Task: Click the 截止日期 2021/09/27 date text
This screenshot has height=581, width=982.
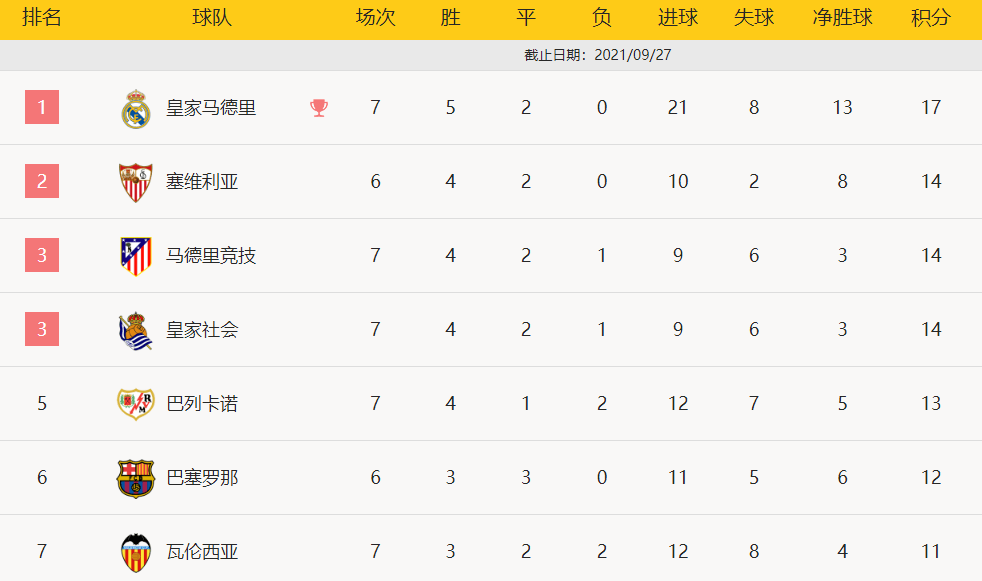Action: pos(597,55)
